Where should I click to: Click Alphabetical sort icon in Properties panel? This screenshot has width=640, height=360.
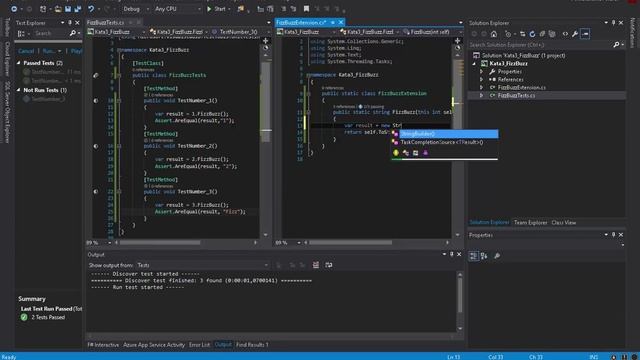[x=484, y=256]
